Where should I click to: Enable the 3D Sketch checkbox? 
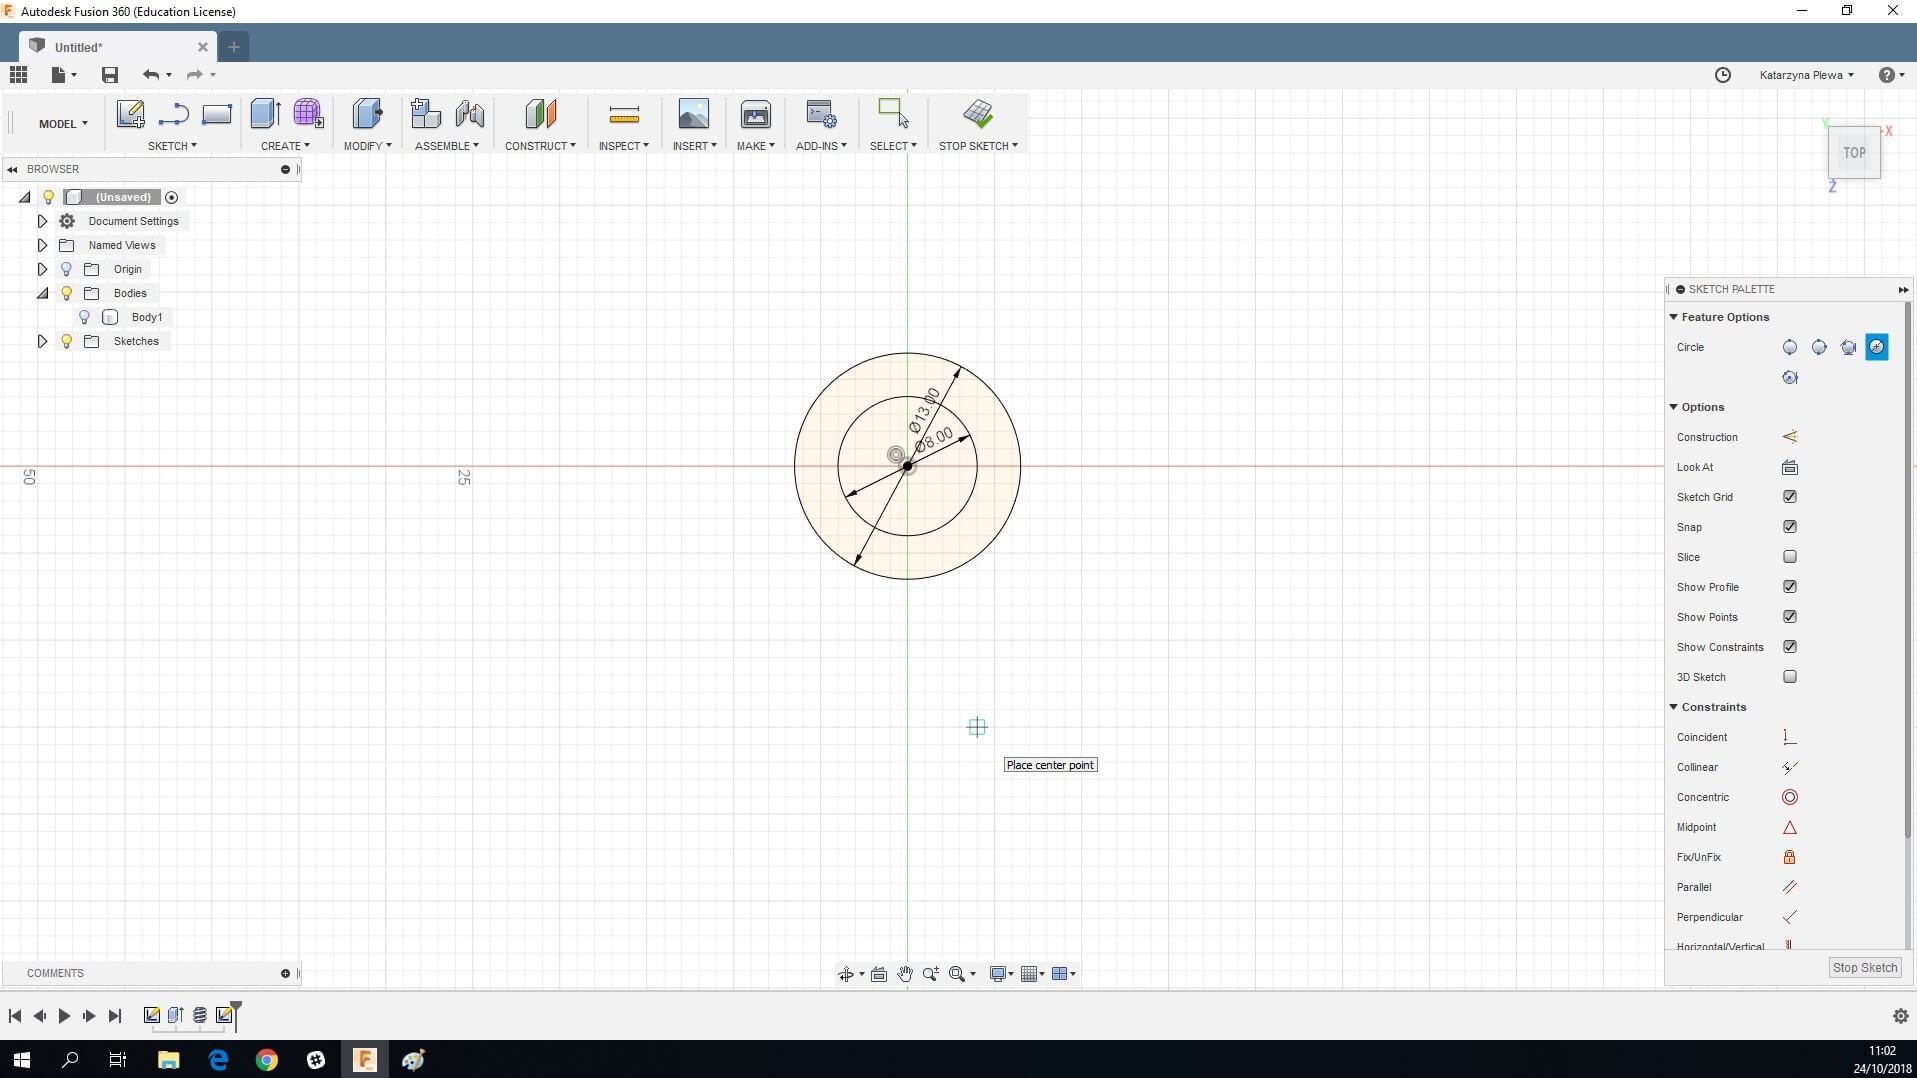1789,677
